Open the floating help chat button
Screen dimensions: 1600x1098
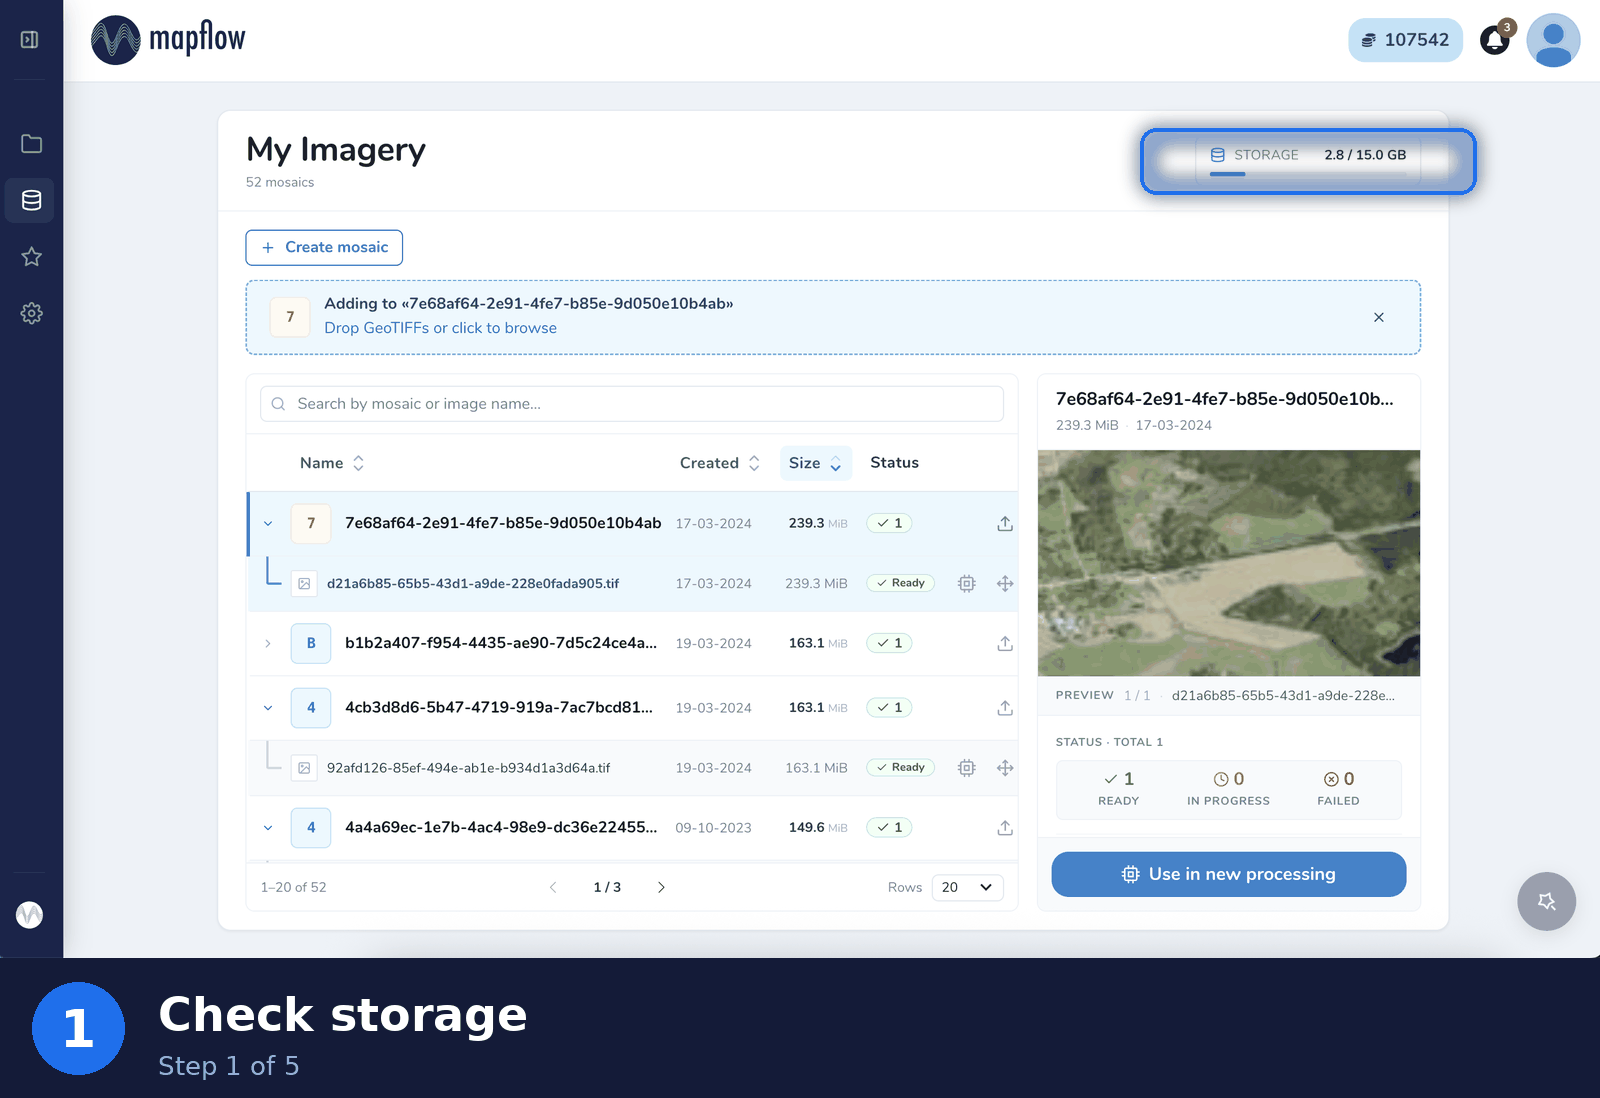[1546, 902]
